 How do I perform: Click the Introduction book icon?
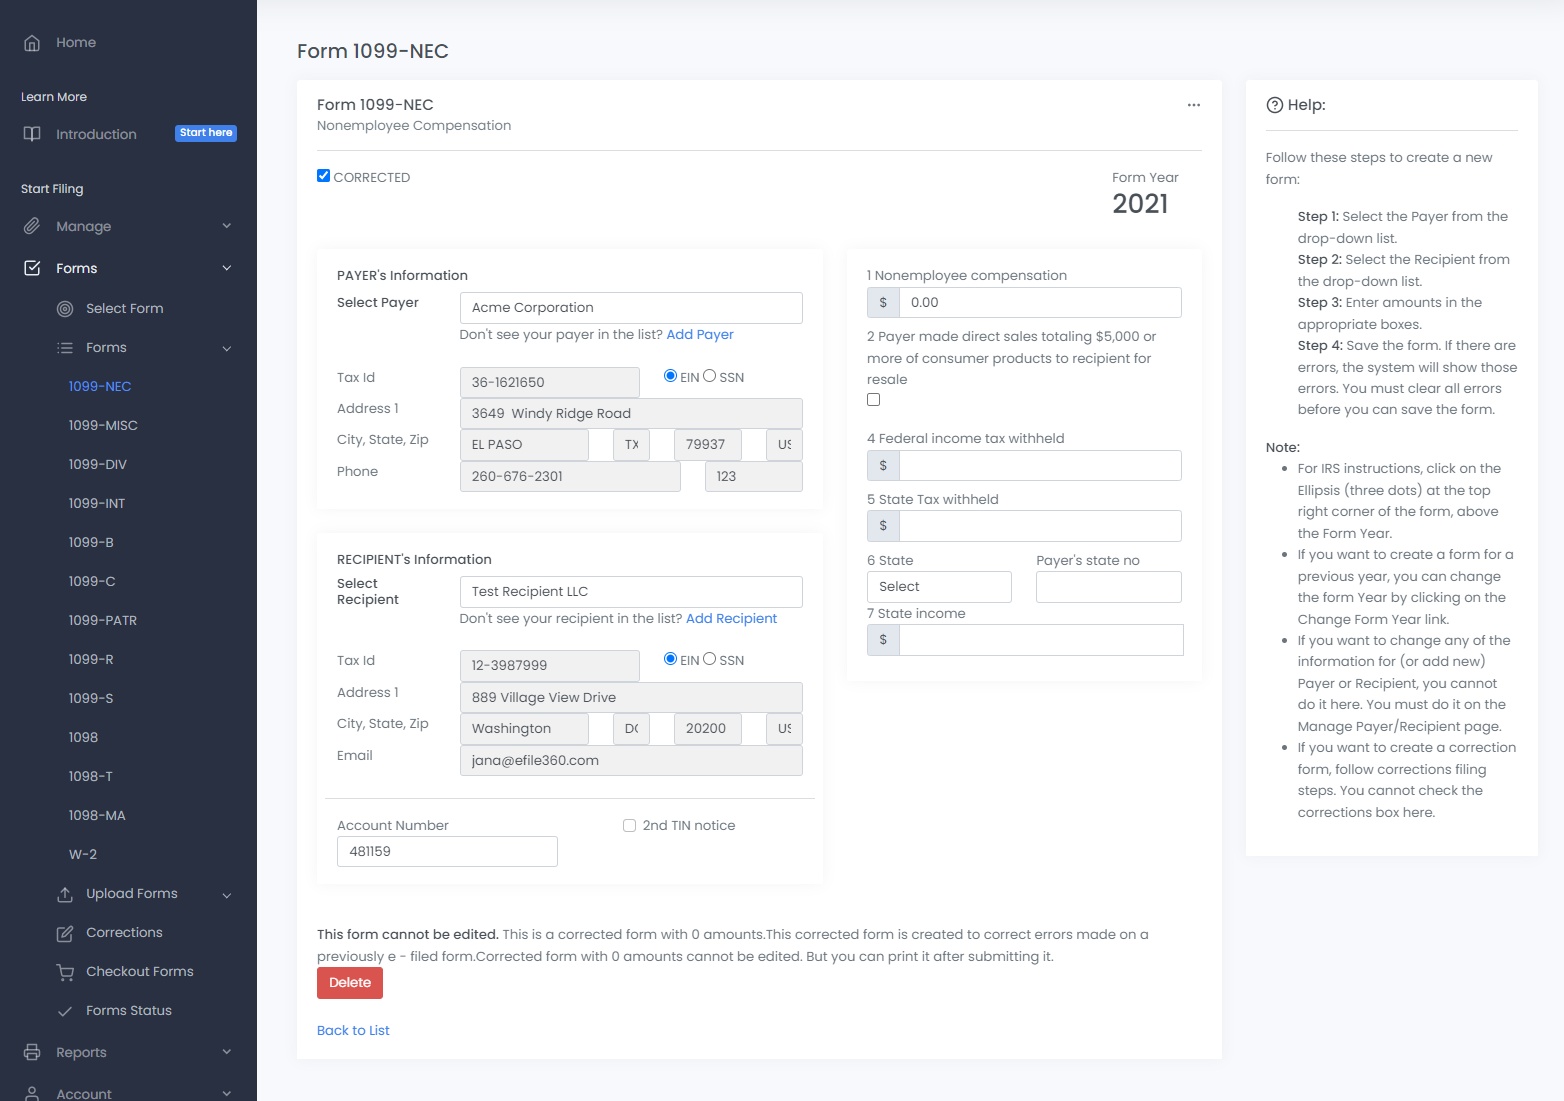[x=32, y=134]
